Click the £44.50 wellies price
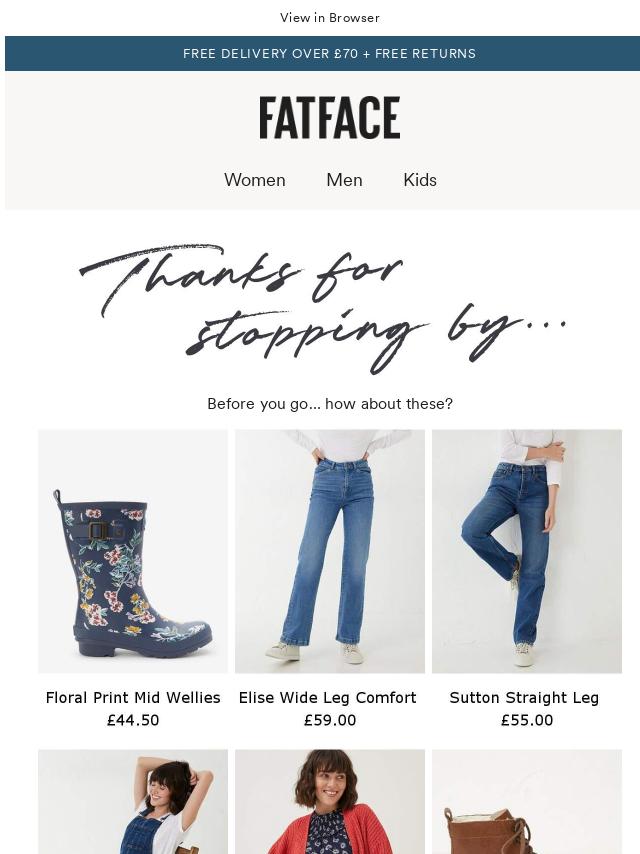 click(133, 720)
